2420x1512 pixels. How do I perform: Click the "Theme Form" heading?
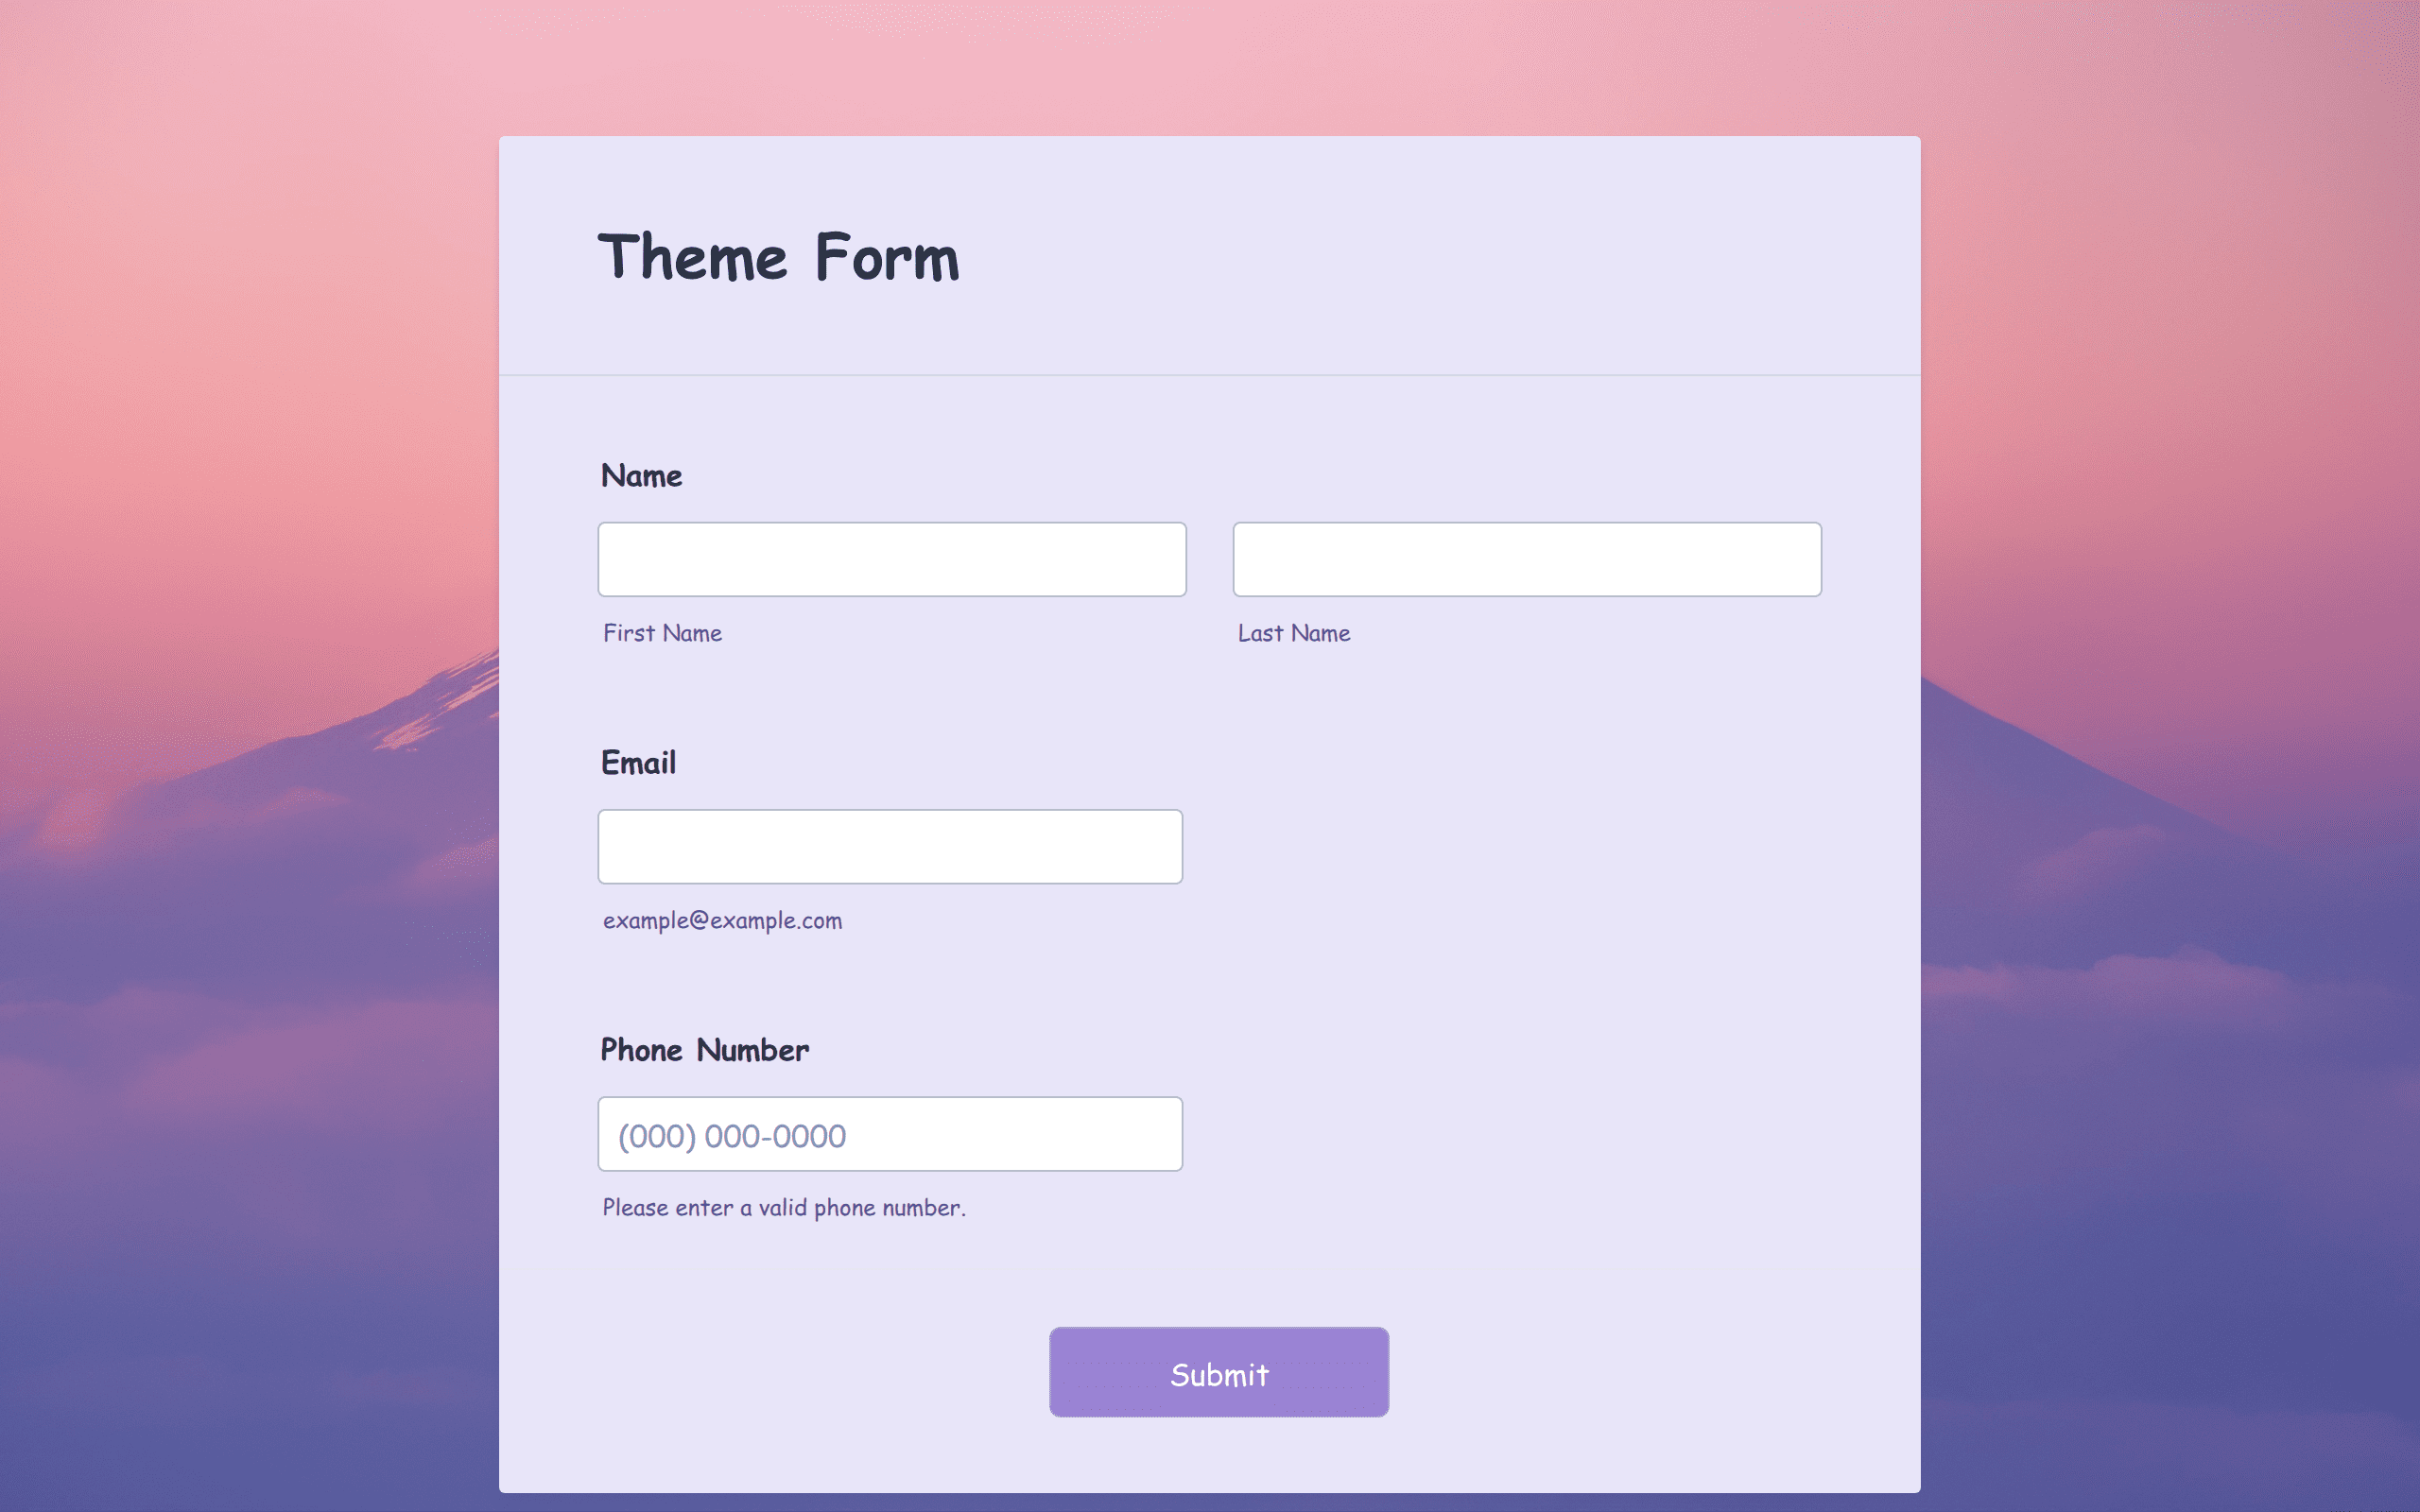coord(778,257)
